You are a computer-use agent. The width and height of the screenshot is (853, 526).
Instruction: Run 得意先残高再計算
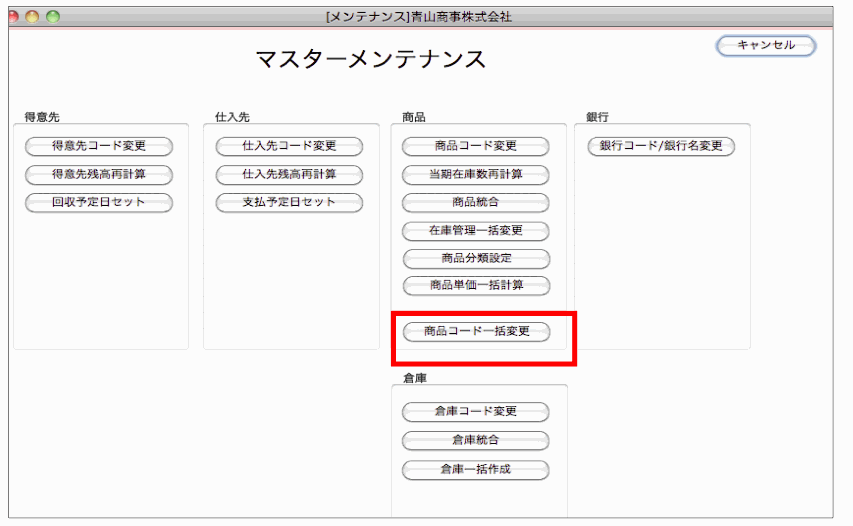(99, 175)
